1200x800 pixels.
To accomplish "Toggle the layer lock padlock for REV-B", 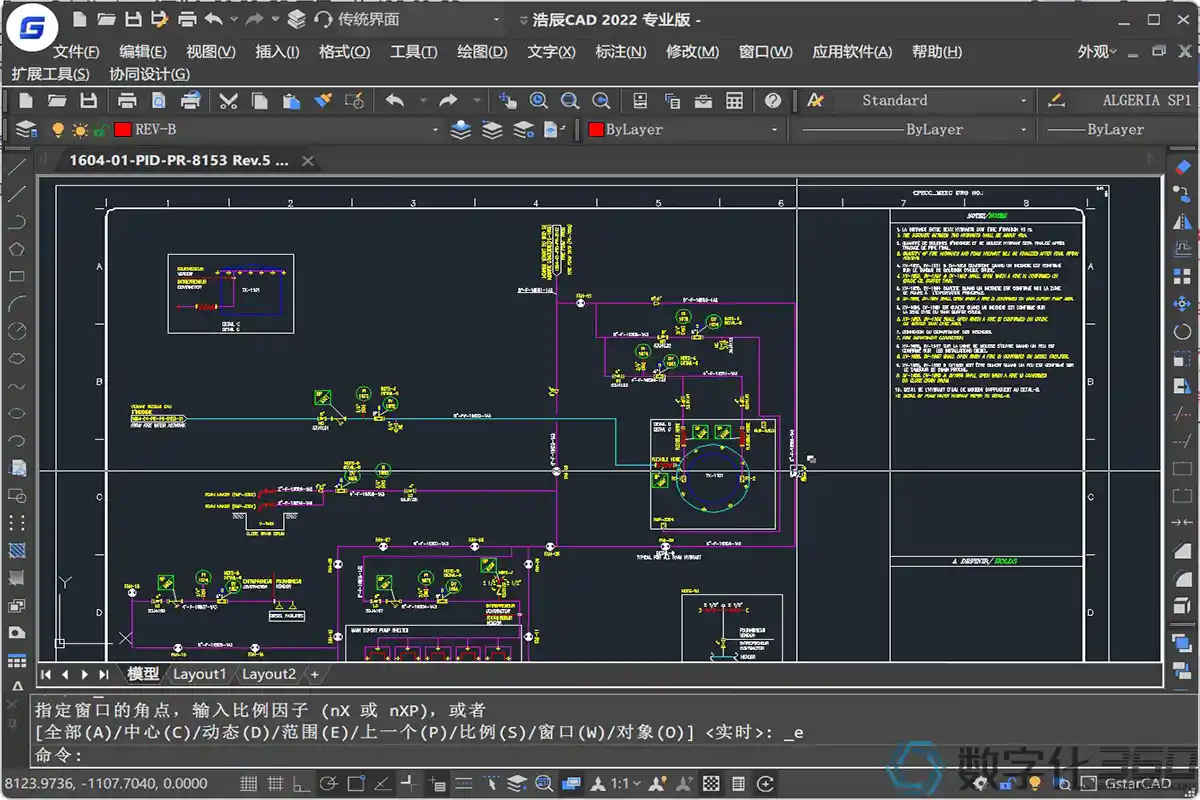I will pyautogui.click(x=101, y=129).
